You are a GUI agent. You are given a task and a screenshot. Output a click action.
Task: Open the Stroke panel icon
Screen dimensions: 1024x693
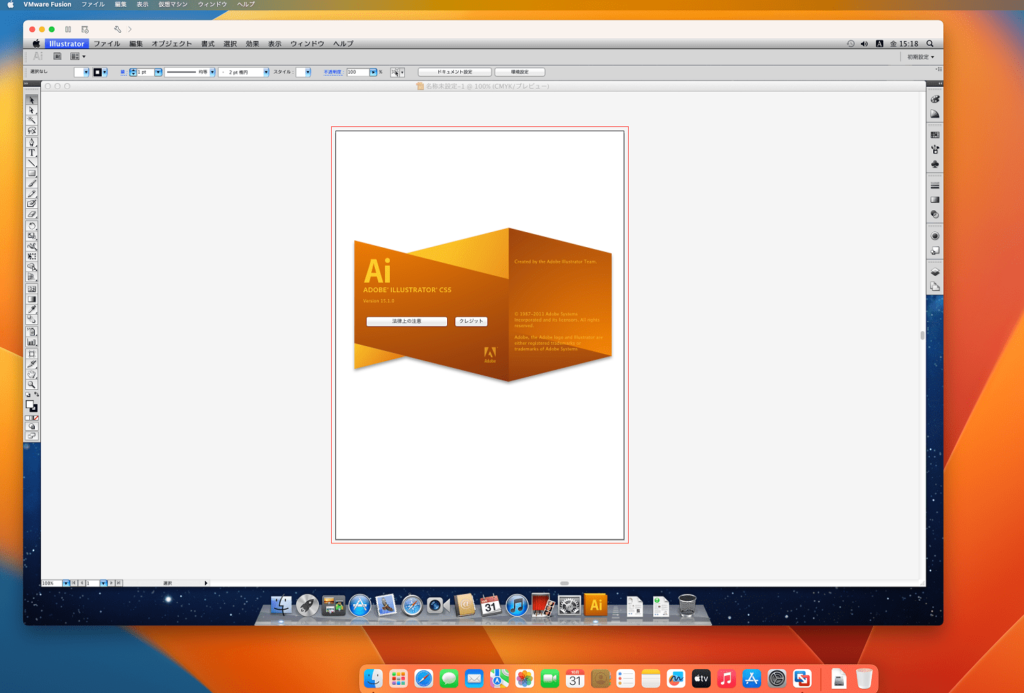click(935, 185)
